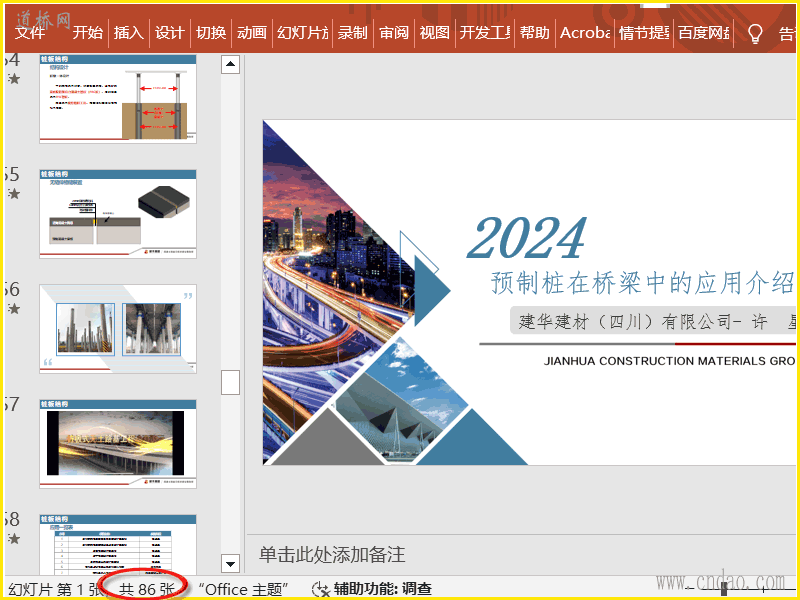Click the notes field 单击此处添加备注

coord(332,555)
